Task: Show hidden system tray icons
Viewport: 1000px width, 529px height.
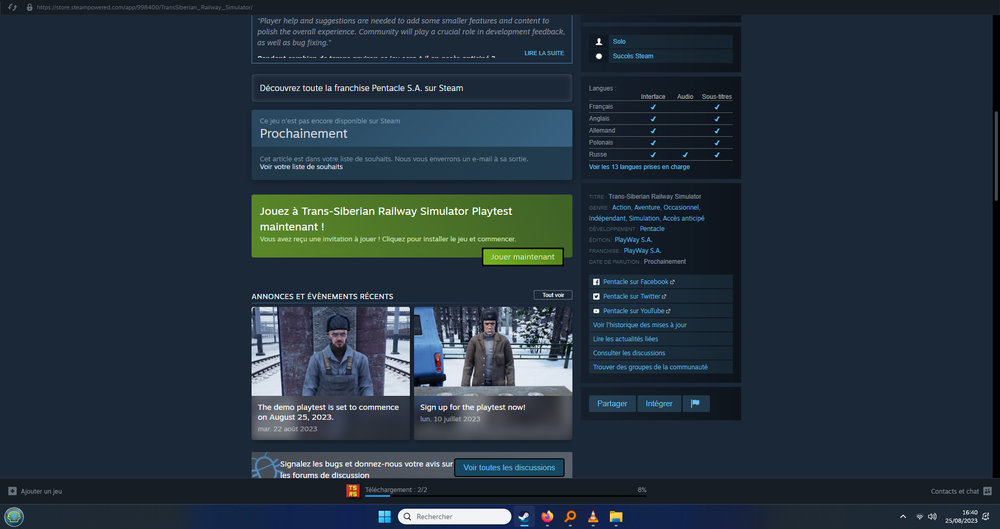Action: [902, 517]
